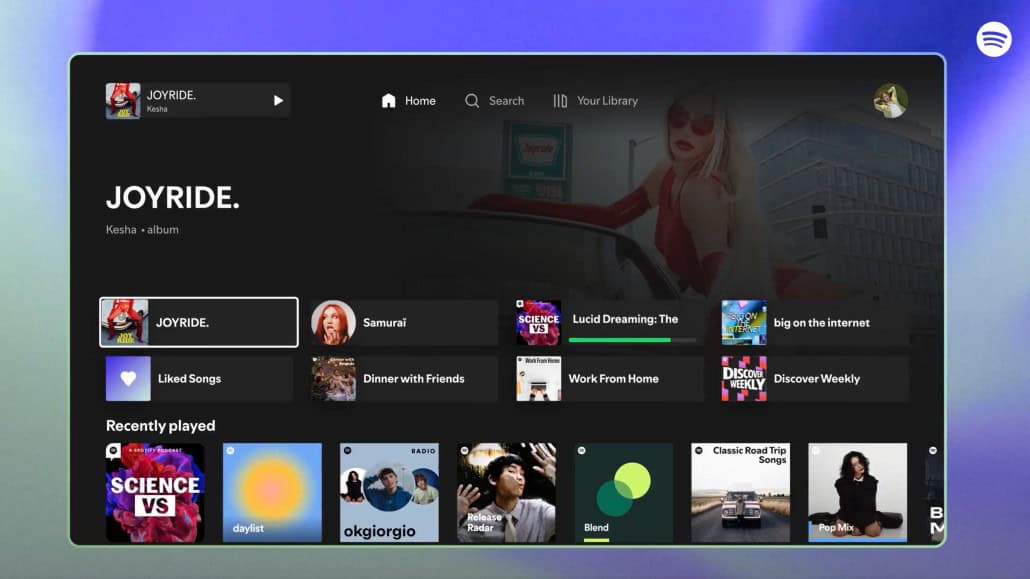Screen dimensions: 1030x579
Task: Click the now playing JOYRIDE. album cover
Action: [x=123, y=101]
